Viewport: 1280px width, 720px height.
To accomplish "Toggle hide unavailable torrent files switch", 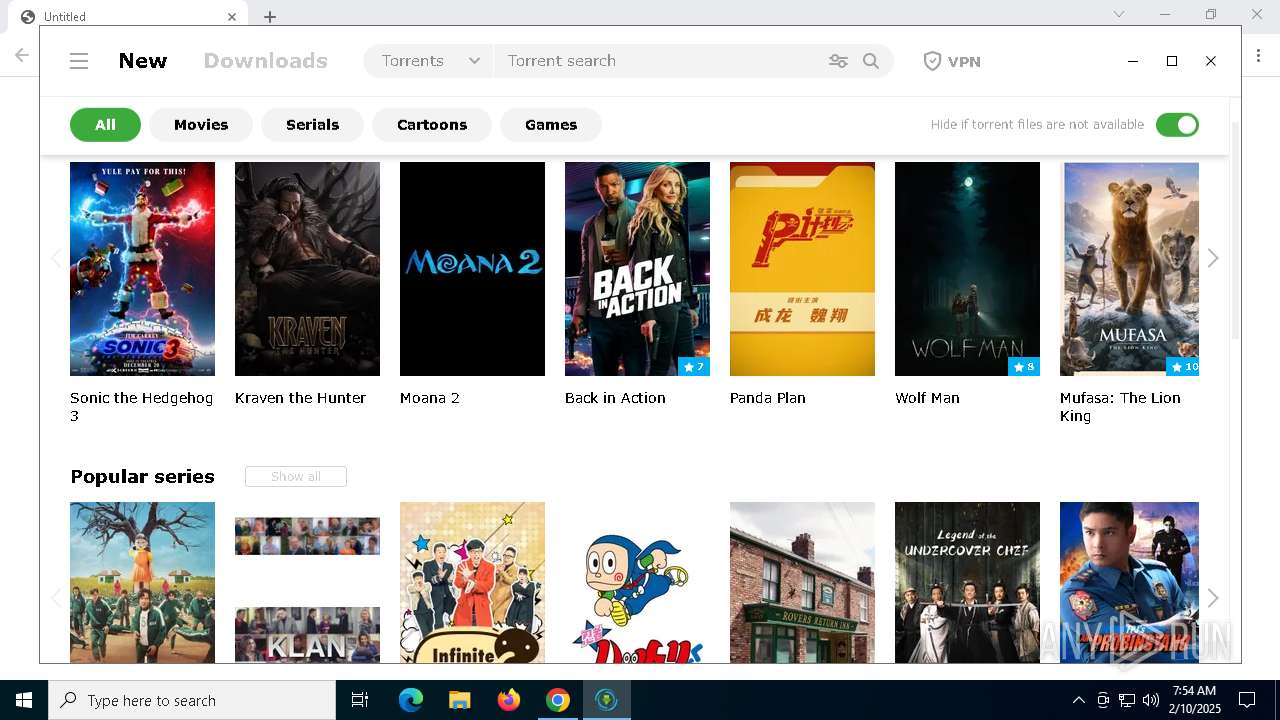I will (1177, 125).
